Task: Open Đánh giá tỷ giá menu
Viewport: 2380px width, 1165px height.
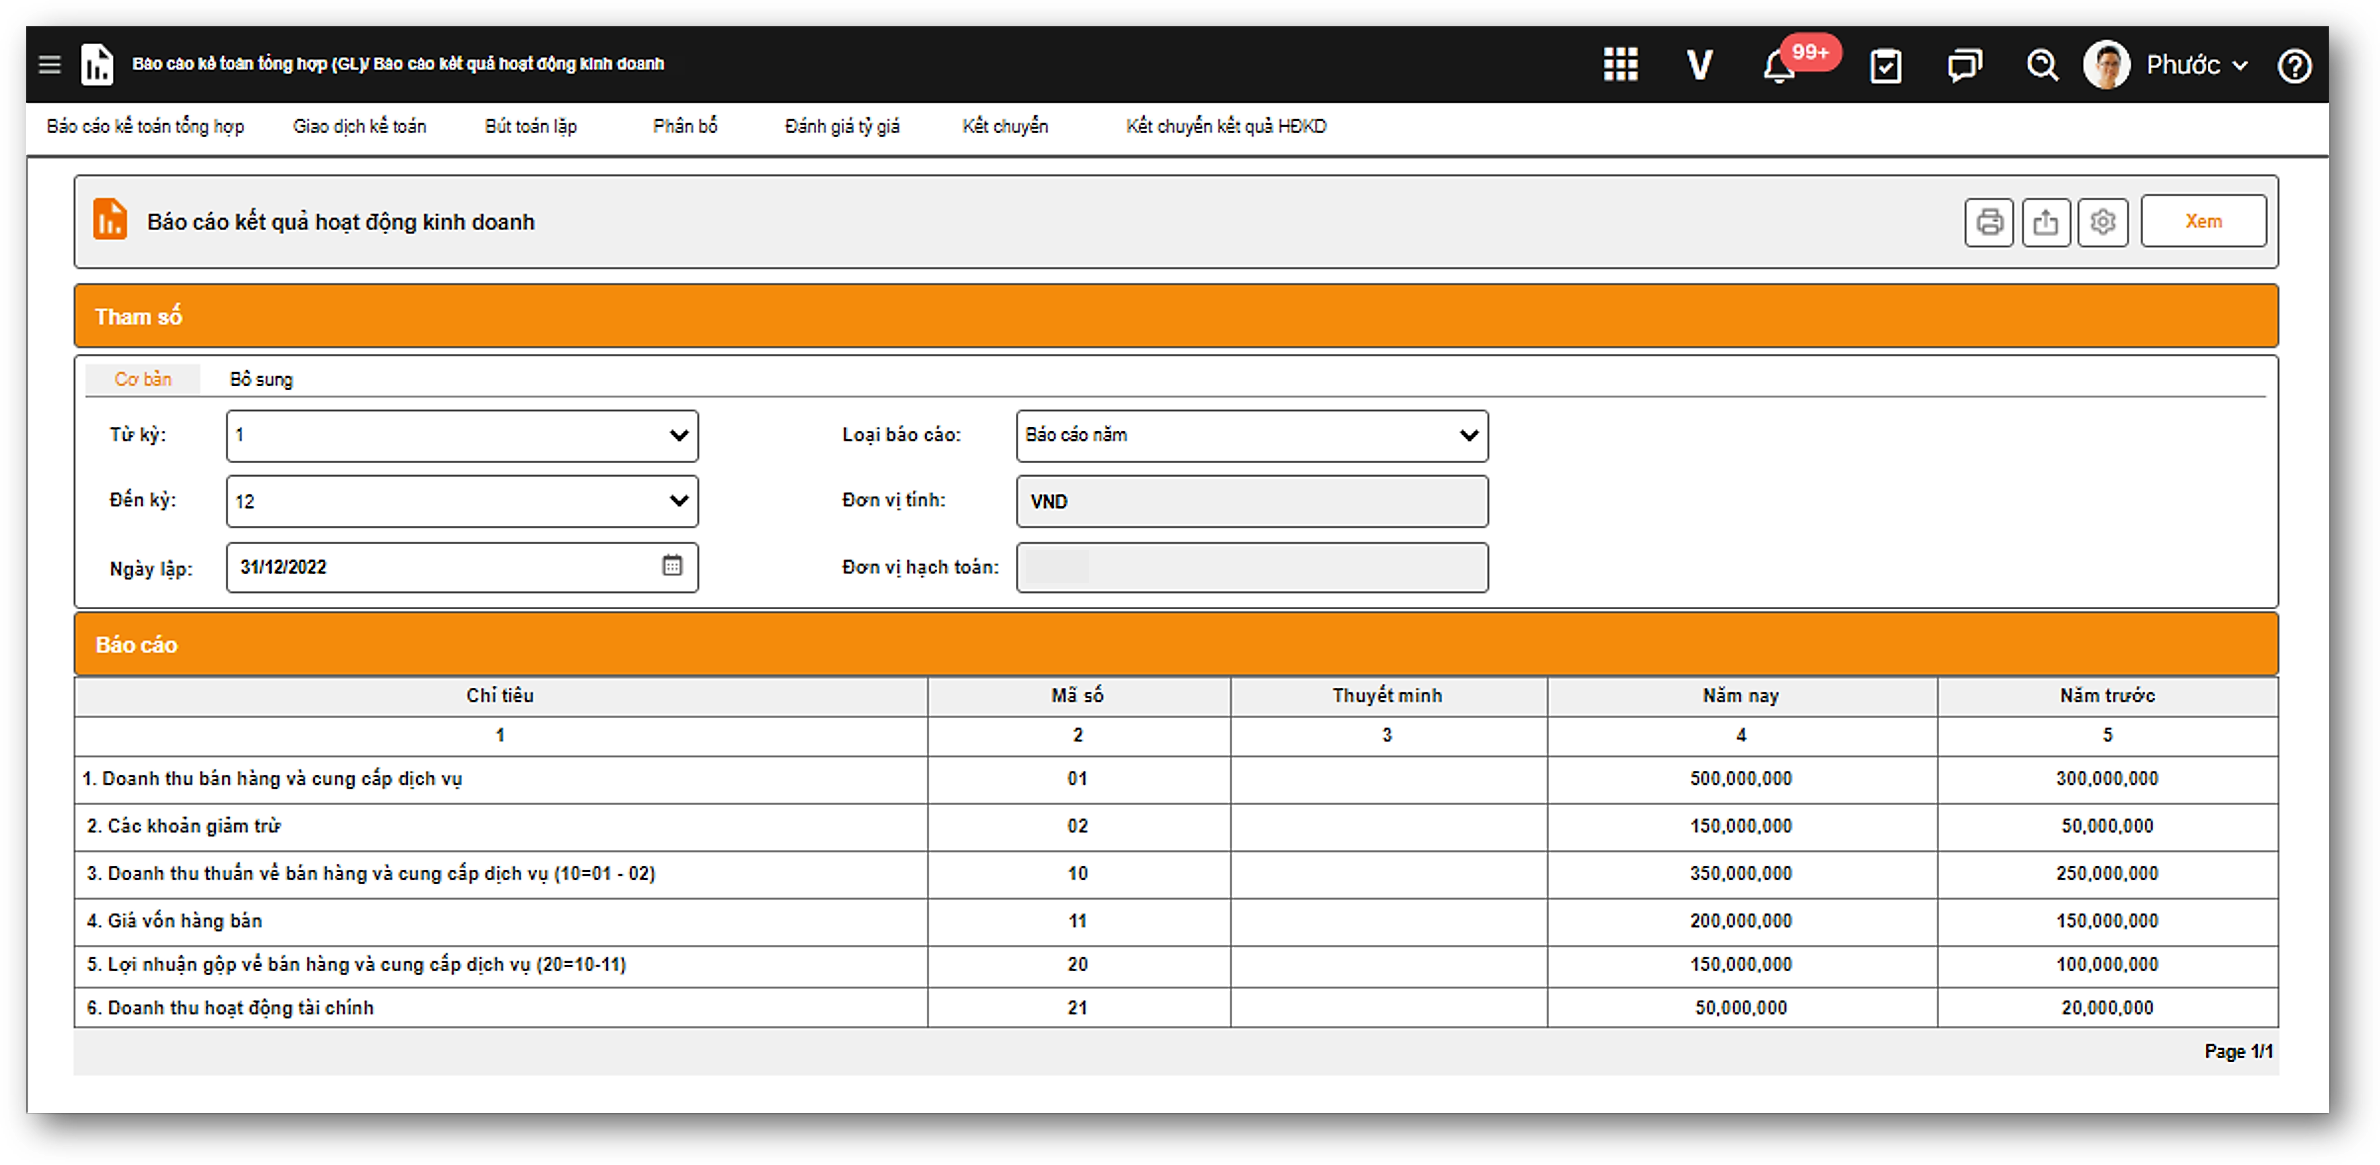Action: pyautogui.click(x=842, y=126)
